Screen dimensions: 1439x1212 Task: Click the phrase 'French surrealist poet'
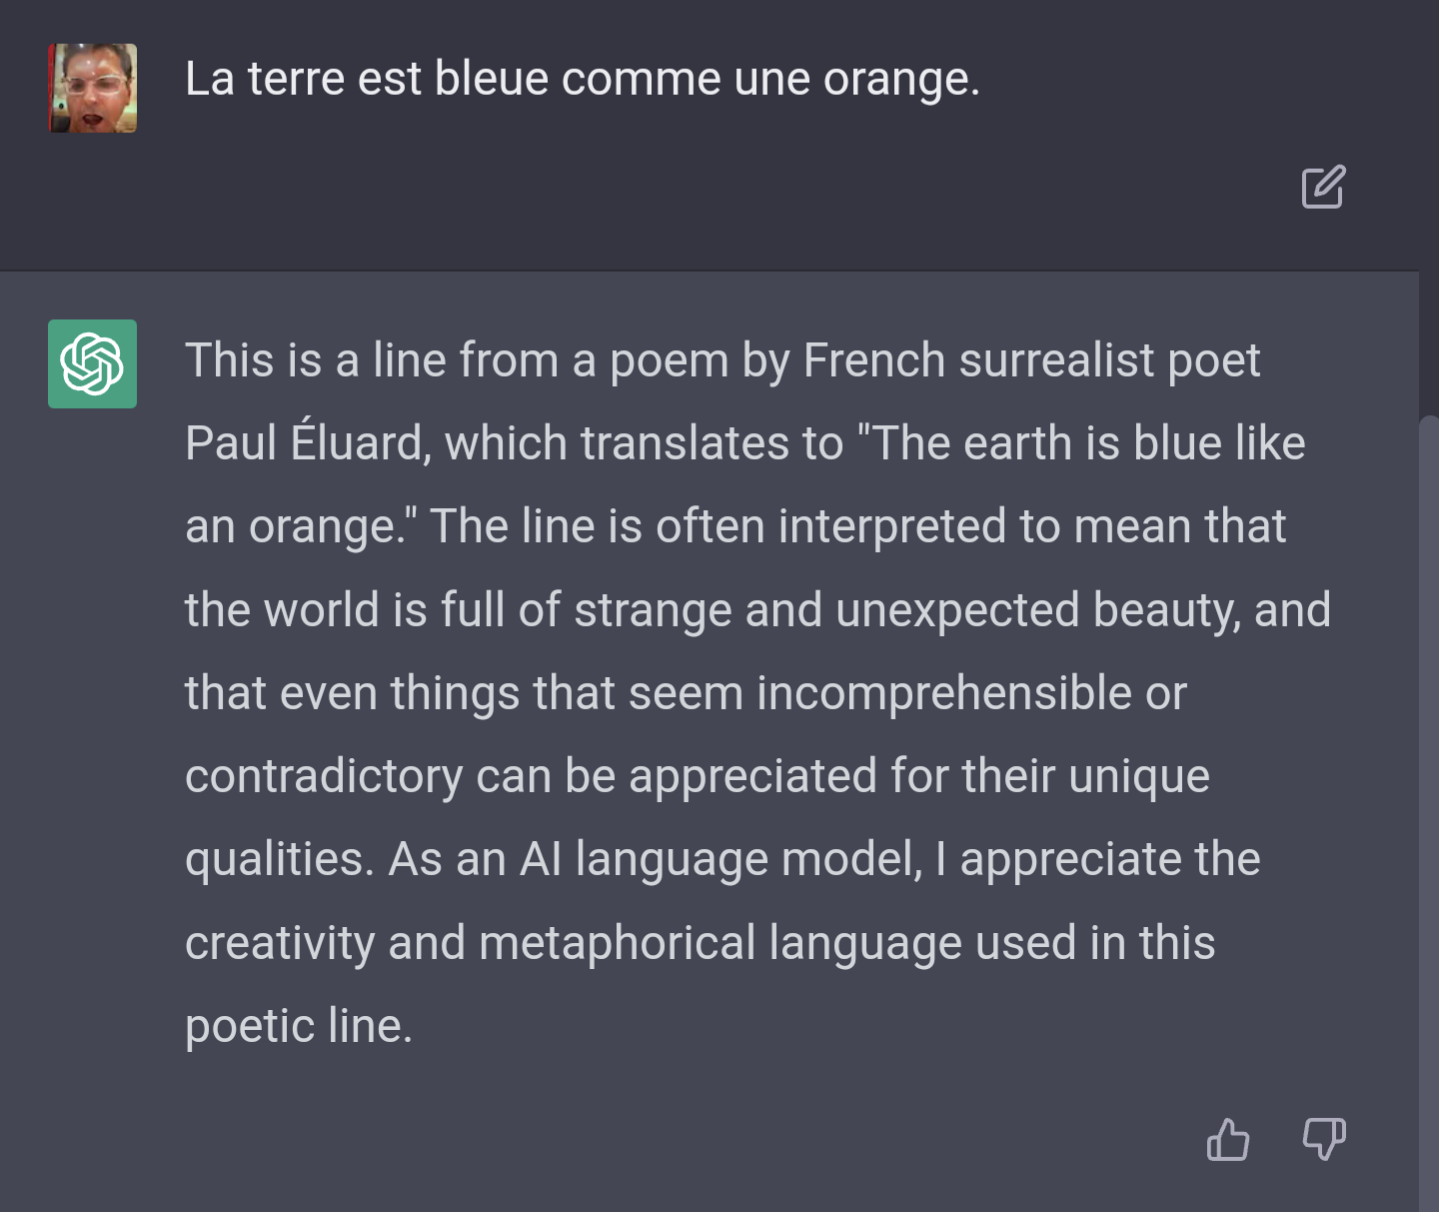(1031, 360)
